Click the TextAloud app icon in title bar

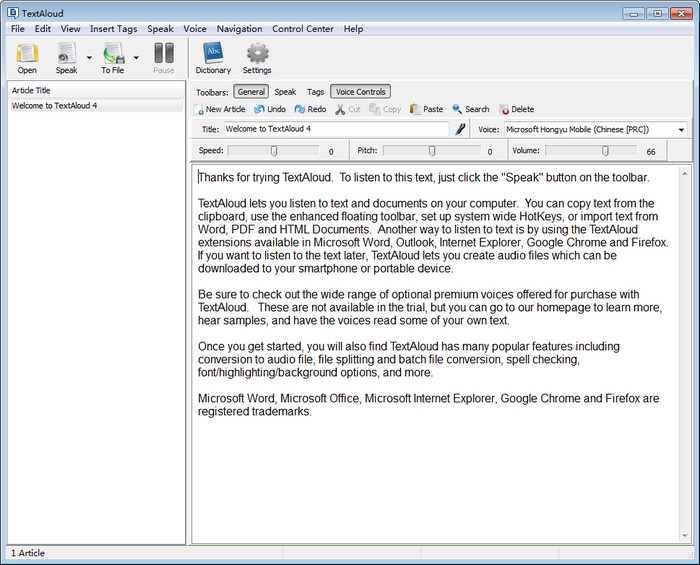click(x=13, y=12)
